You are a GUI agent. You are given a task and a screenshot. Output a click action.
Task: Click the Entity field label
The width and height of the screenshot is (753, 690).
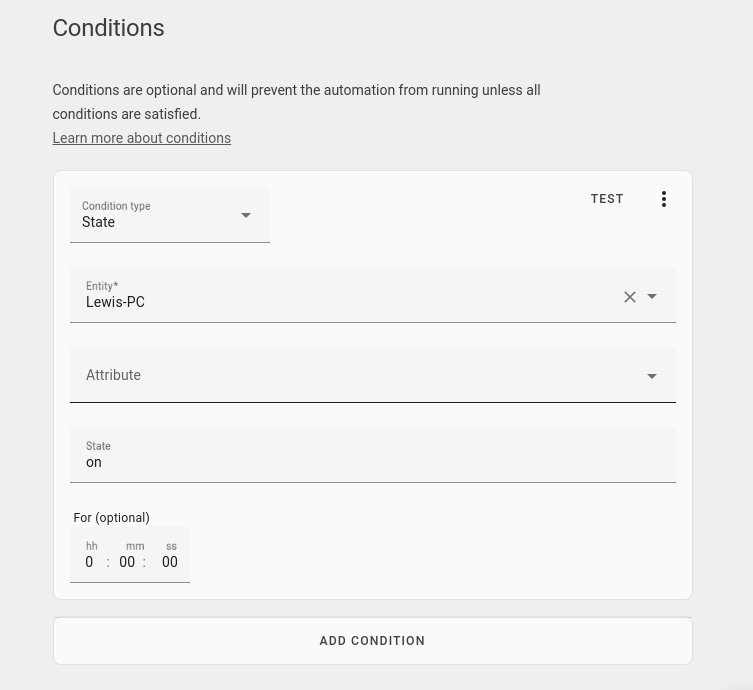[x=102, y=286]
